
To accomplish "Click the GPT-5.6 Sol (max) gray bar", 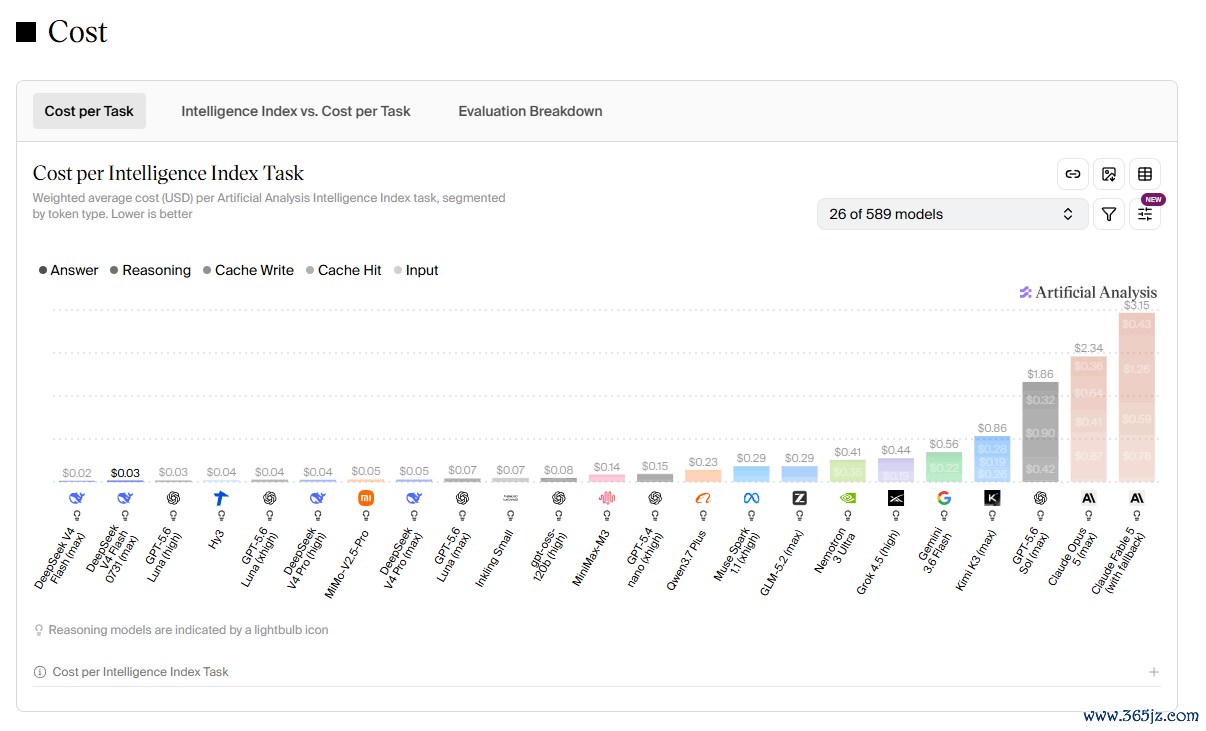I will tap(1040, 432).
